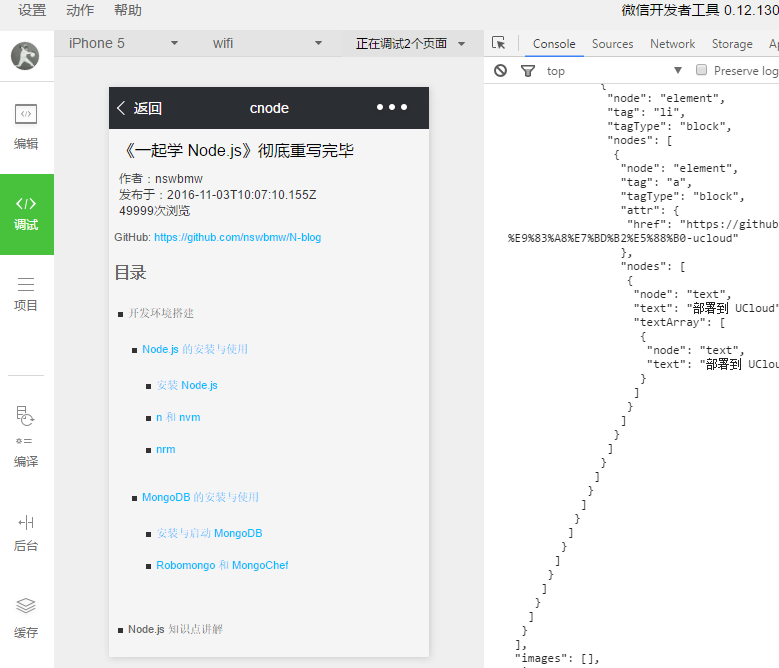Screen dimensions: 779x668
Task: Open the 编辑 (Edit) sidebar panel
Action: coord(26,126)
